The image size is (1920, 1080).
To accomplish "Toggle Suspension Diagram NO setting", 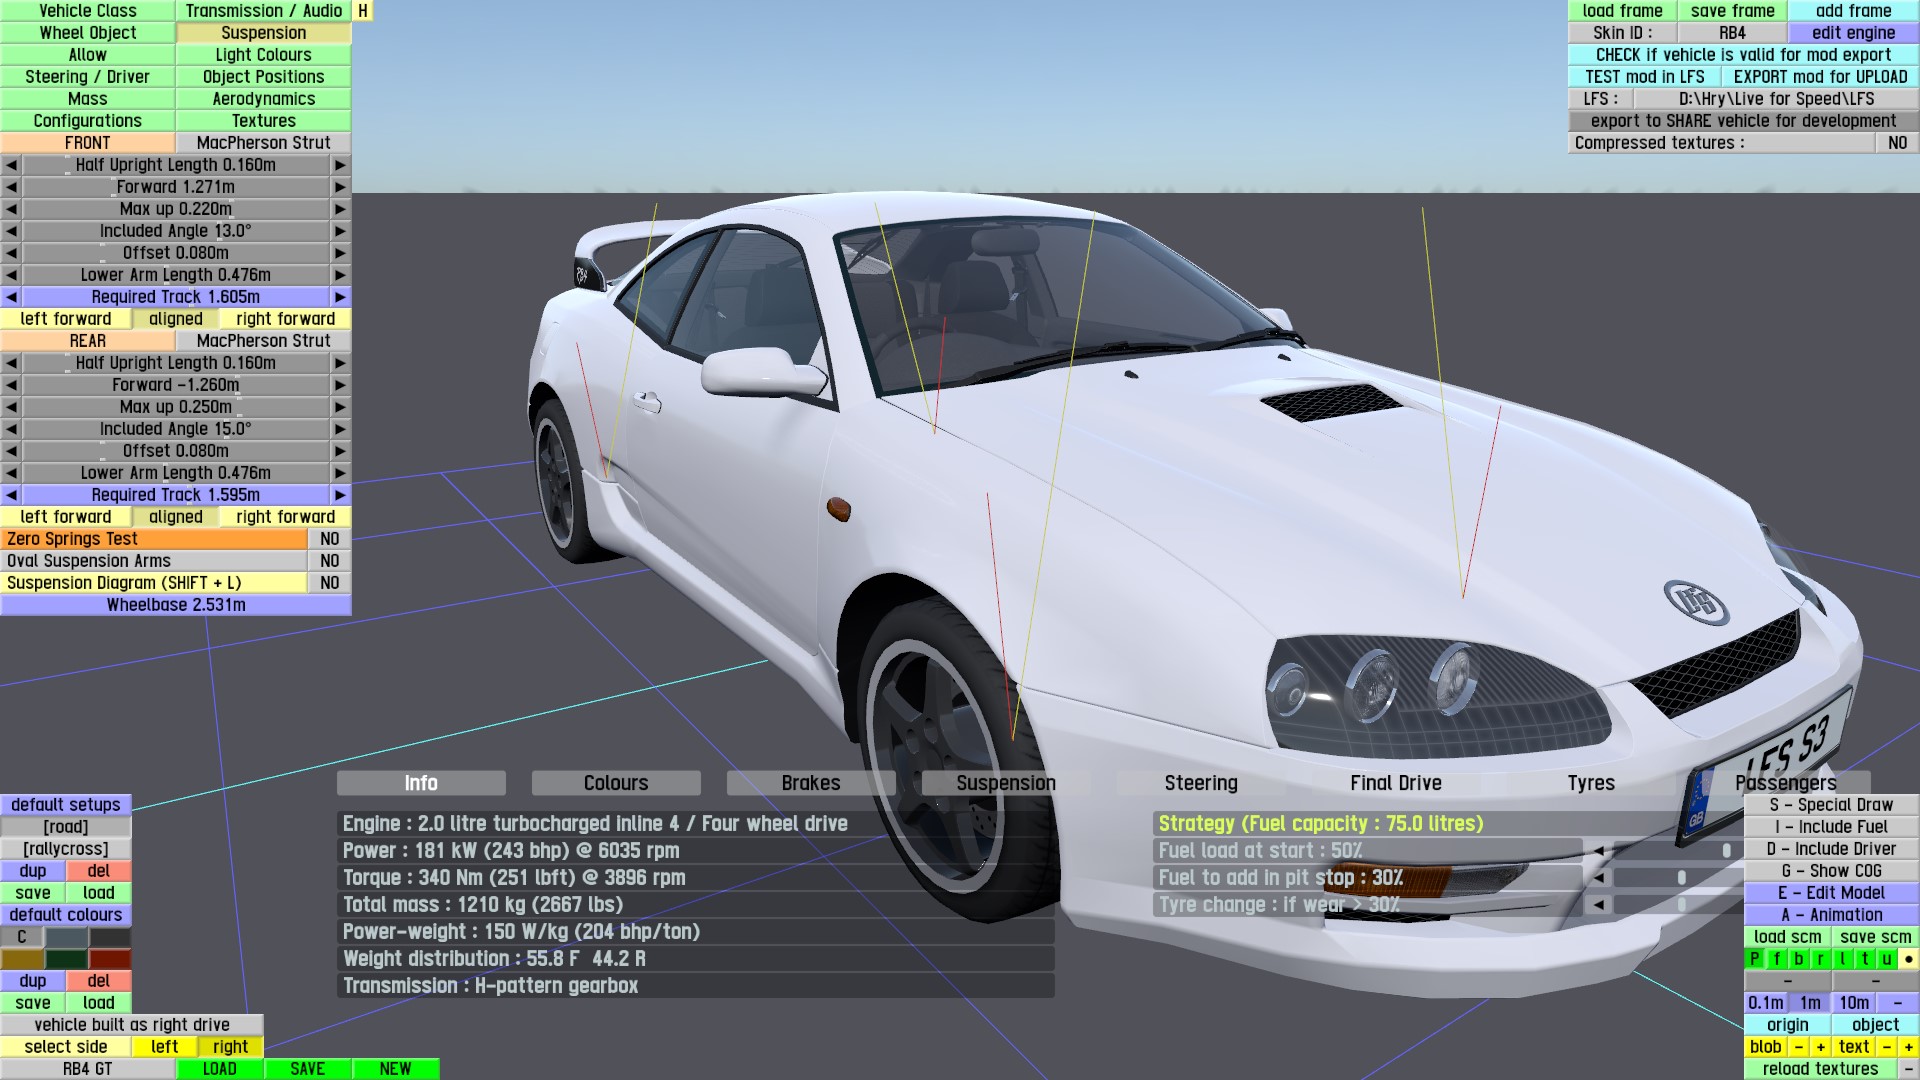I will coord(329,583).
